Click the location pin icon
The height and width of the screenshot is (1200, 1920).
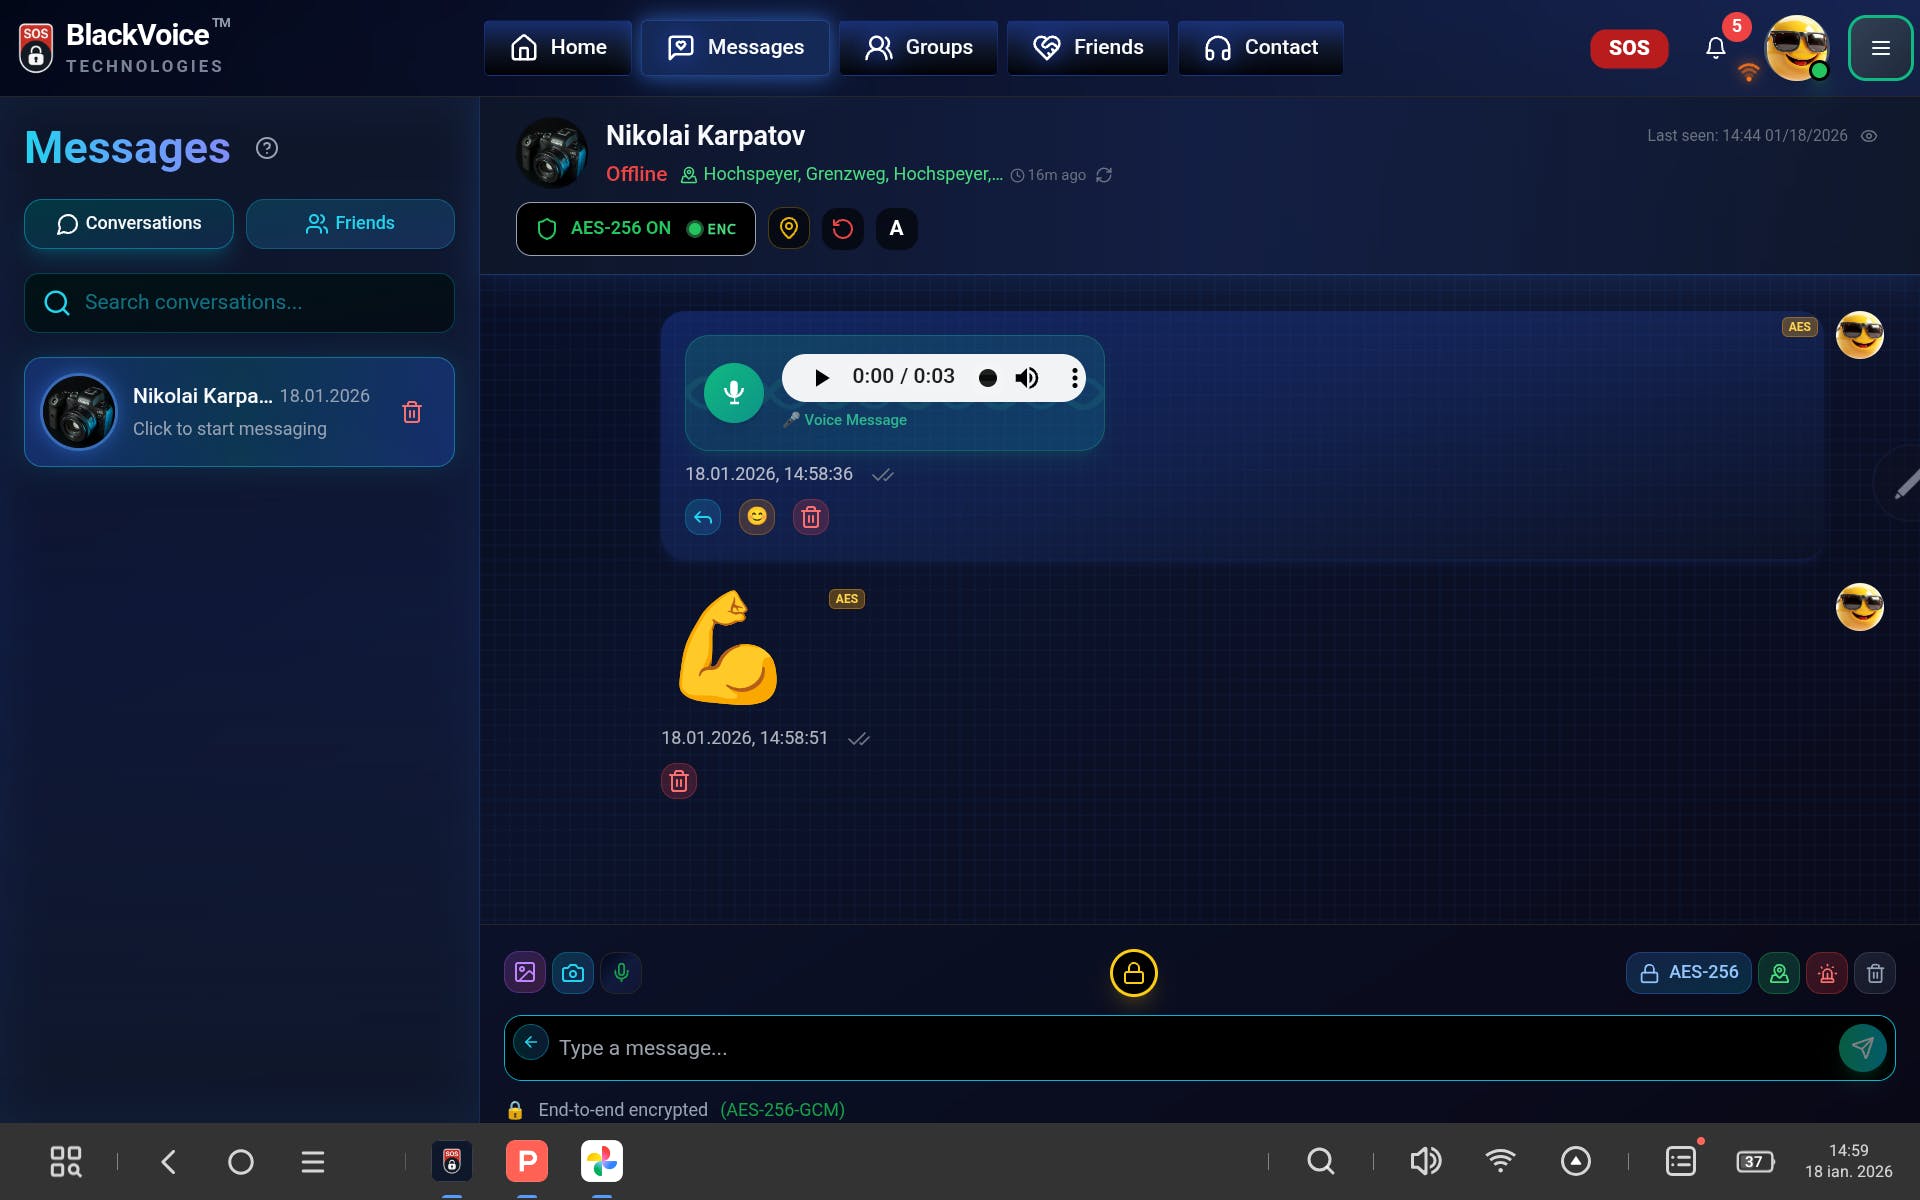(x=788, y=229)
